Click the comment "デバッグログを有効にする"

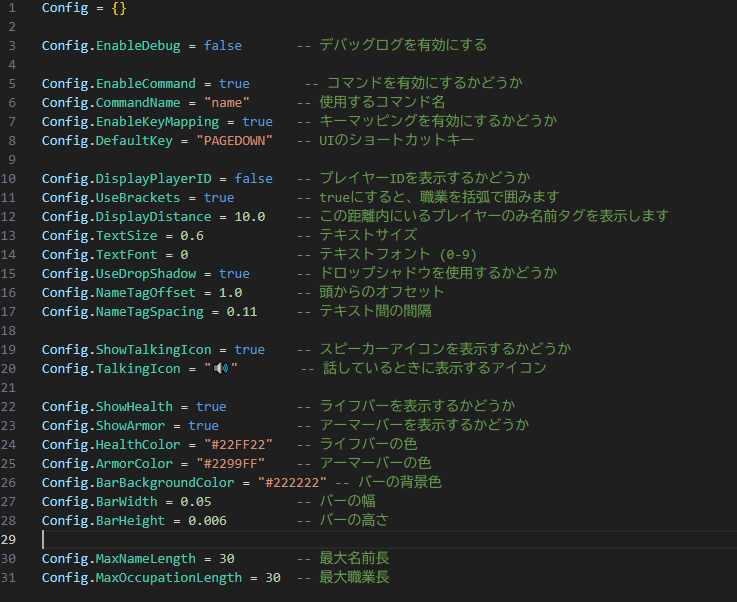403,46
